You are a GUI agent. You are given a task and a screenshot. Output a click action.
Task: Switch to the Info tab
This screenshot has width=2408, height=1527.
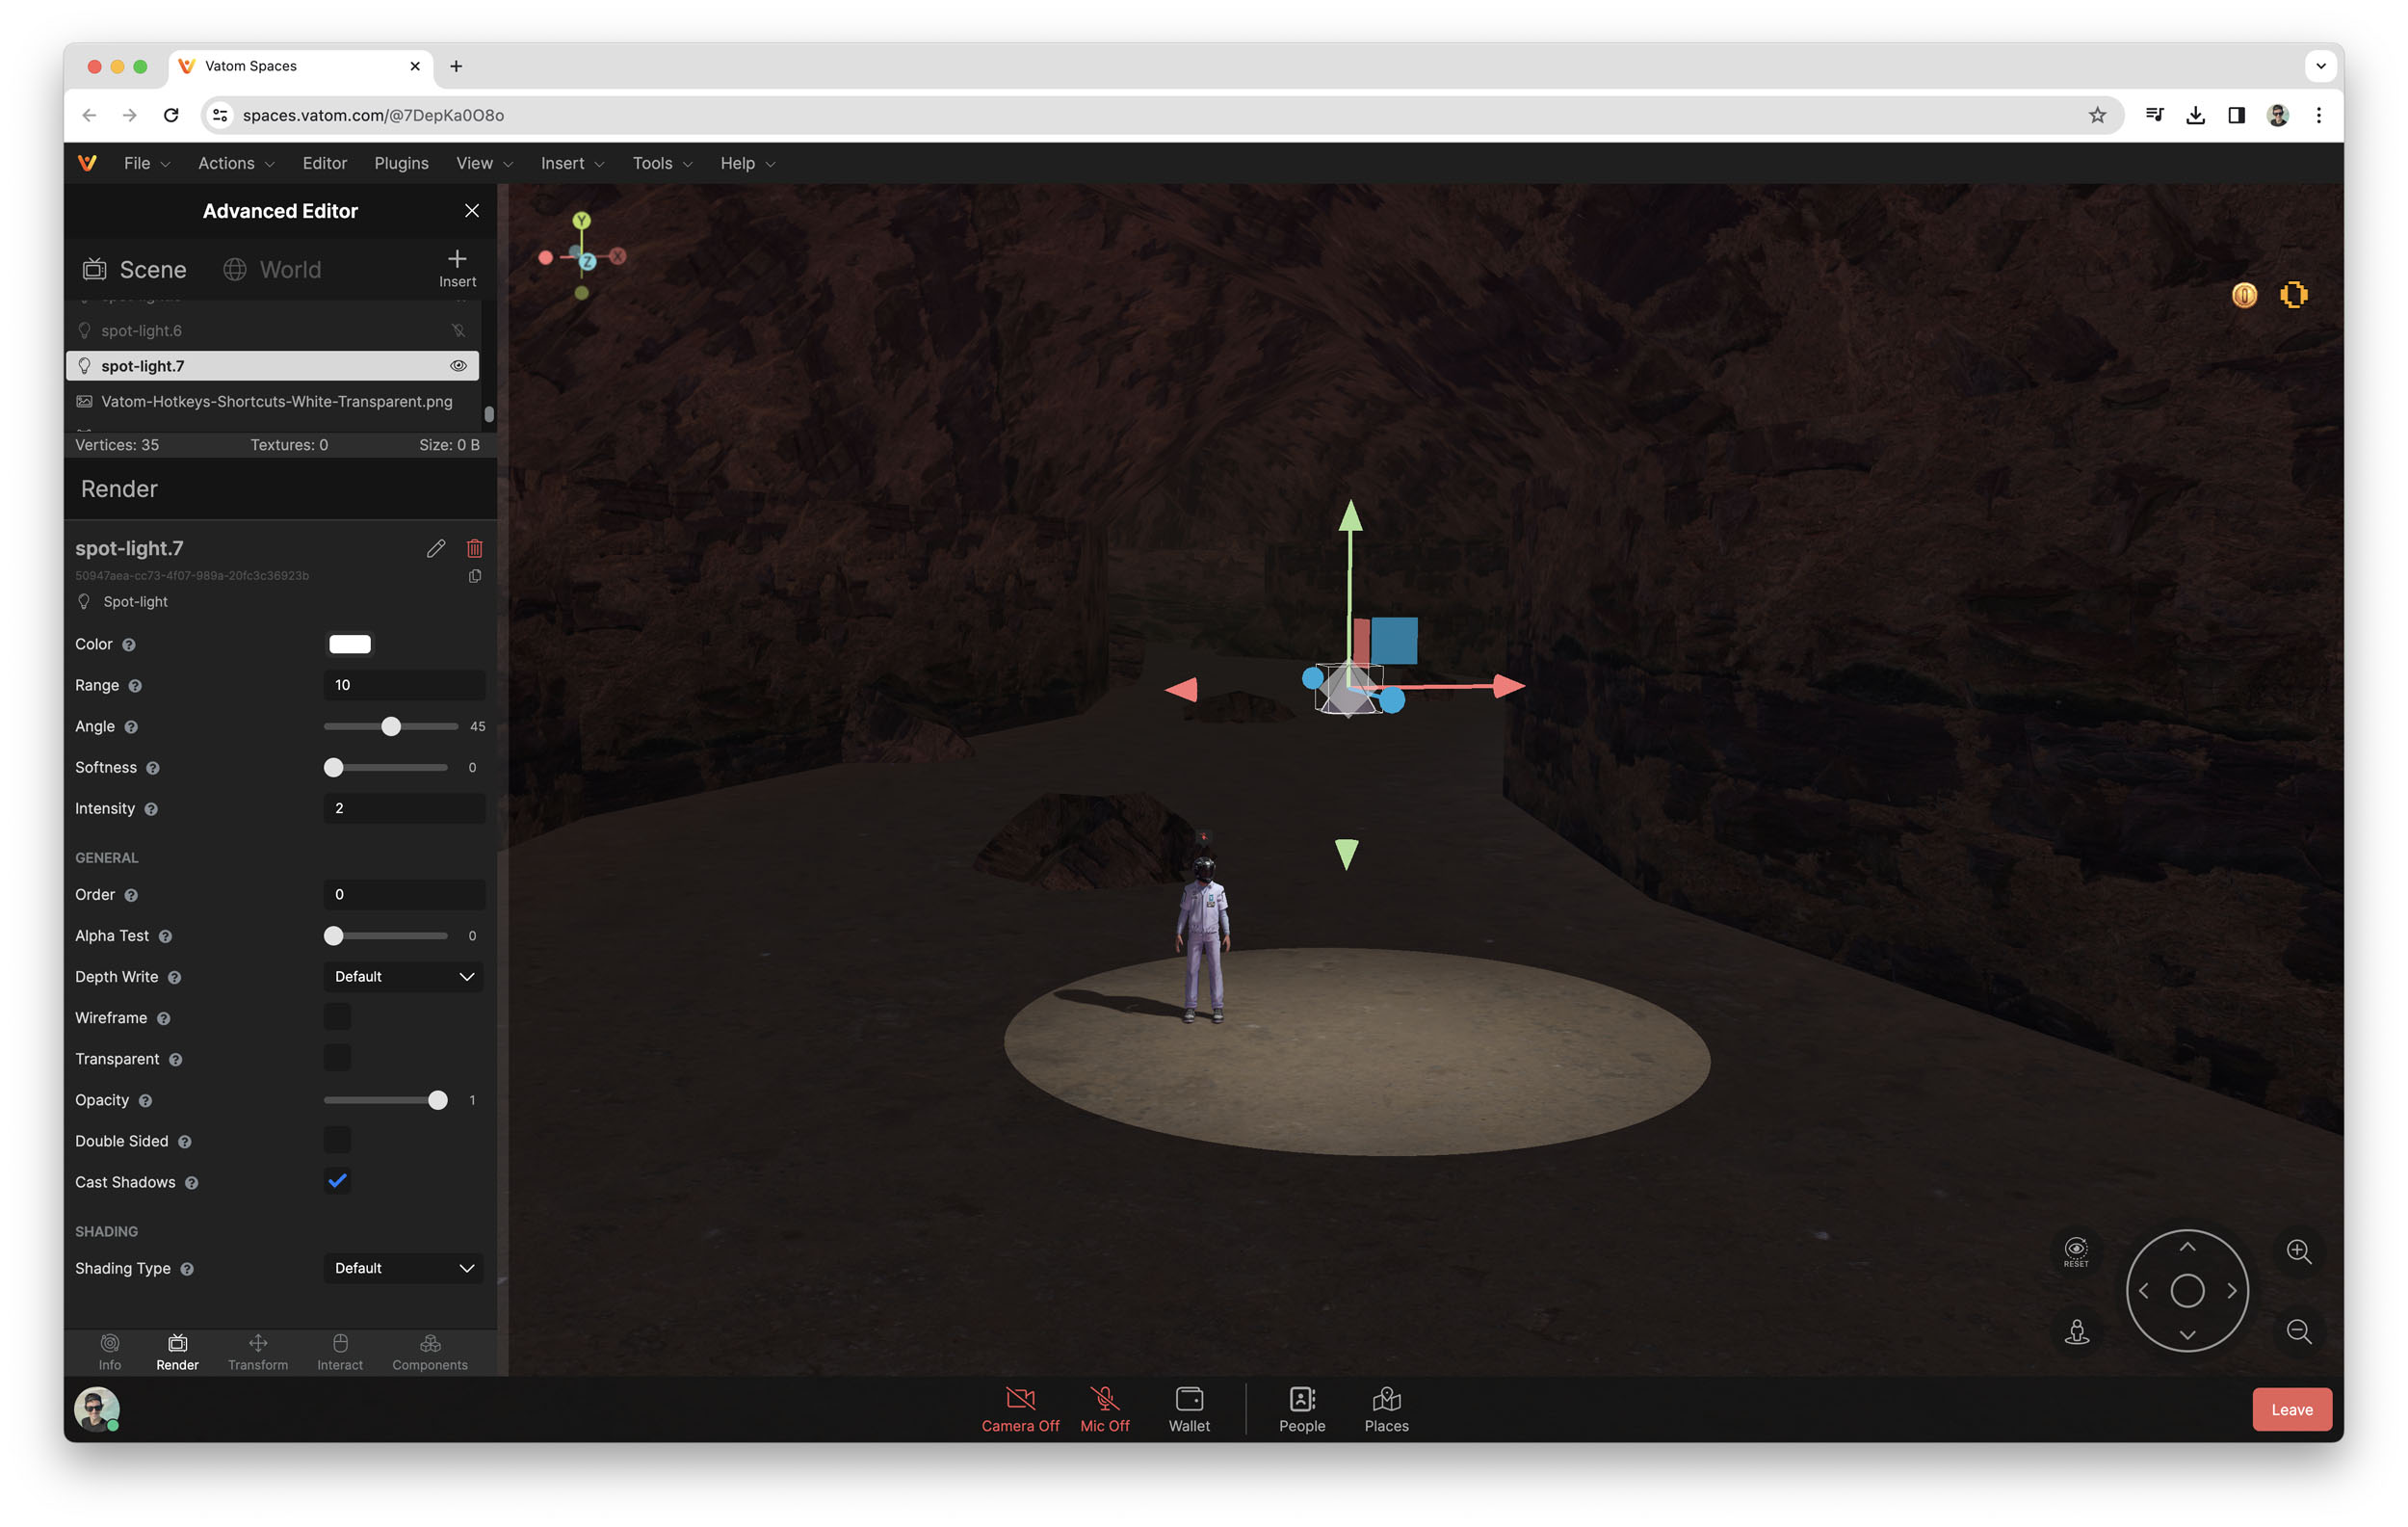coord(110,1353)
